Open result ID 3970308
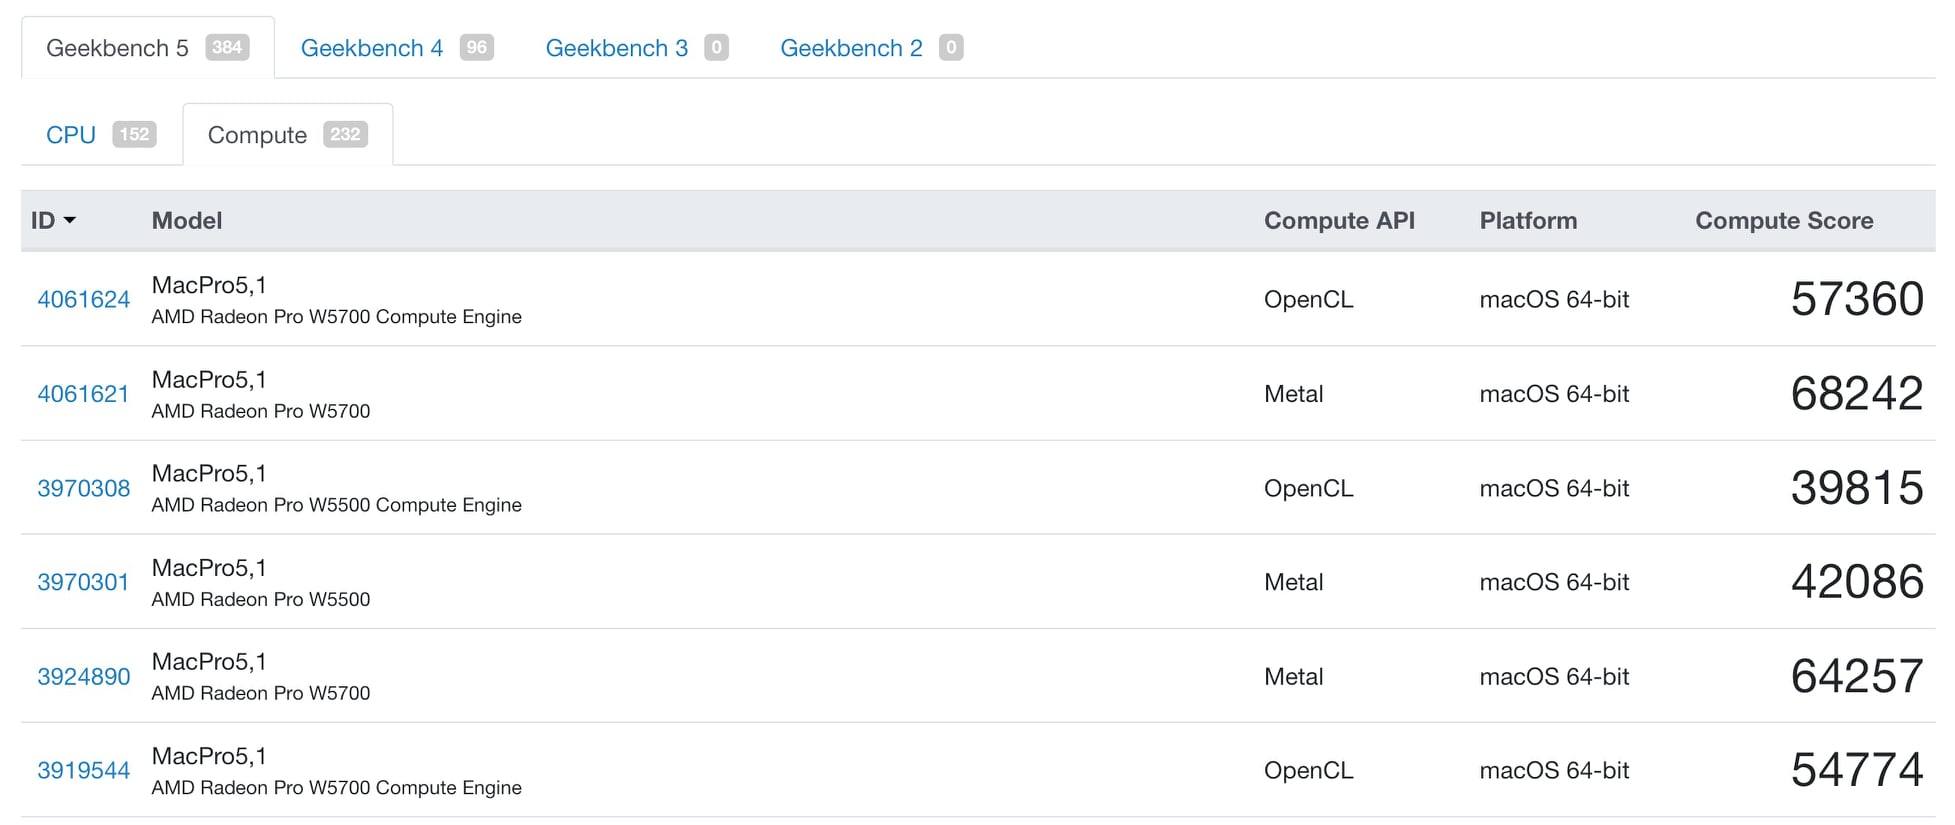 (84, 488)
